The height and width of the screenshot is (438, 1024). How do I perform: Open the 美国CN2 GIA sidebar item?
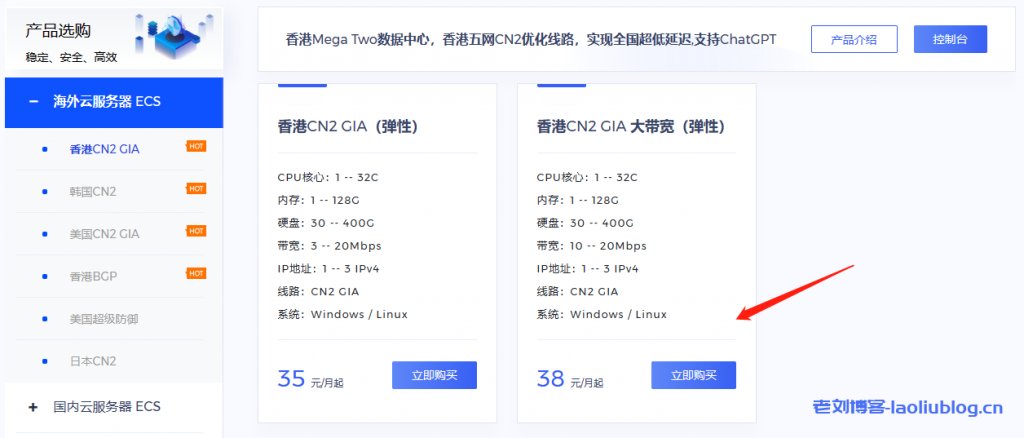pyautogui.click(x=104, y=233)
